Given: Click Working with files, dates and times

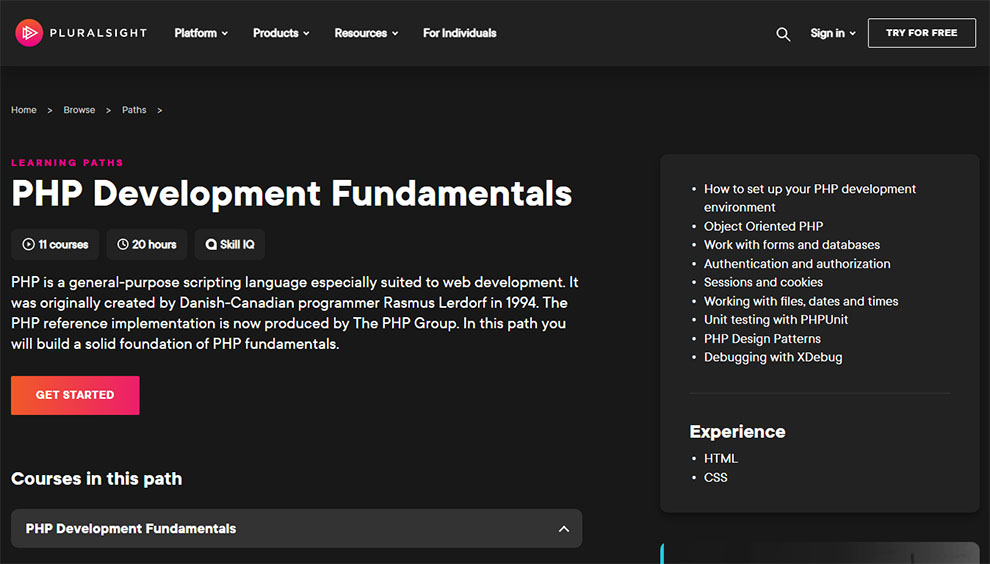Looking at the screenshot, I should [x=801, y=301].
